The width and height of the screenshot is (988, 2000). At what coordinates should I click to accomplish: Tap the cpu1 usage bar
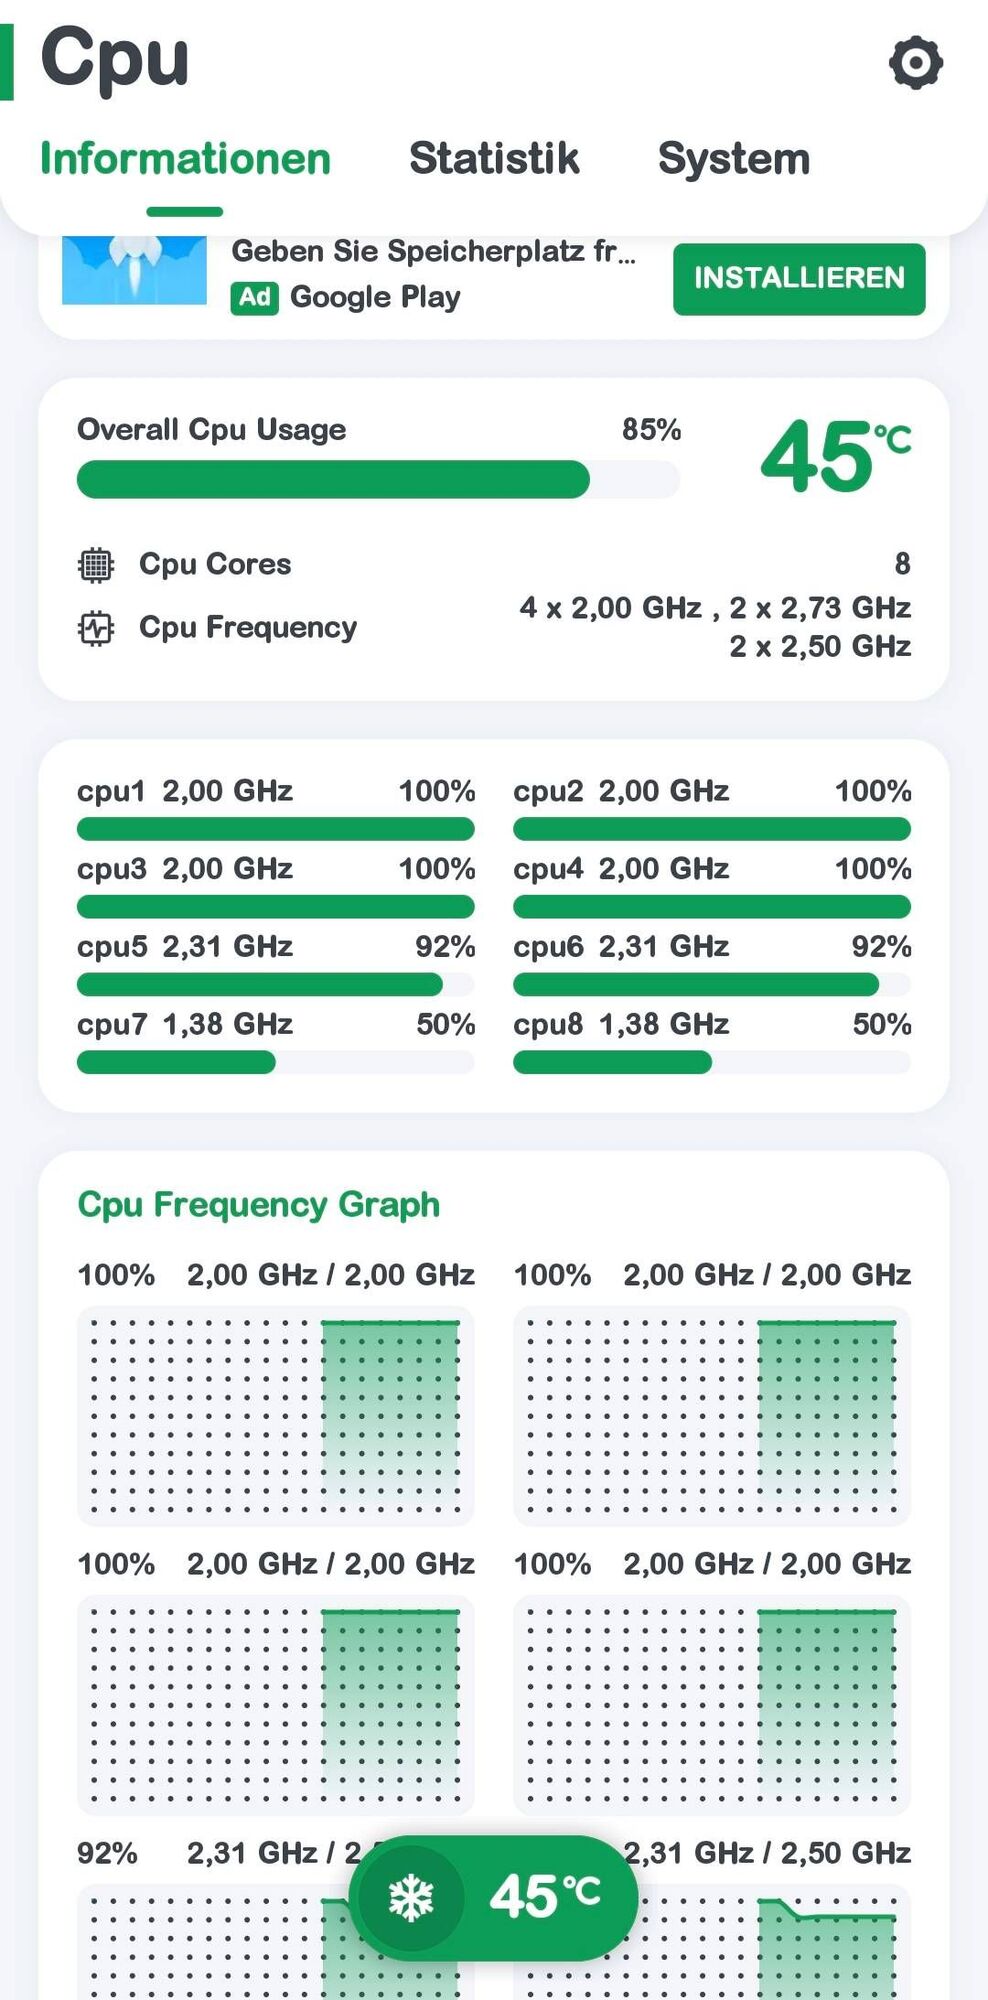coord(275,829)
